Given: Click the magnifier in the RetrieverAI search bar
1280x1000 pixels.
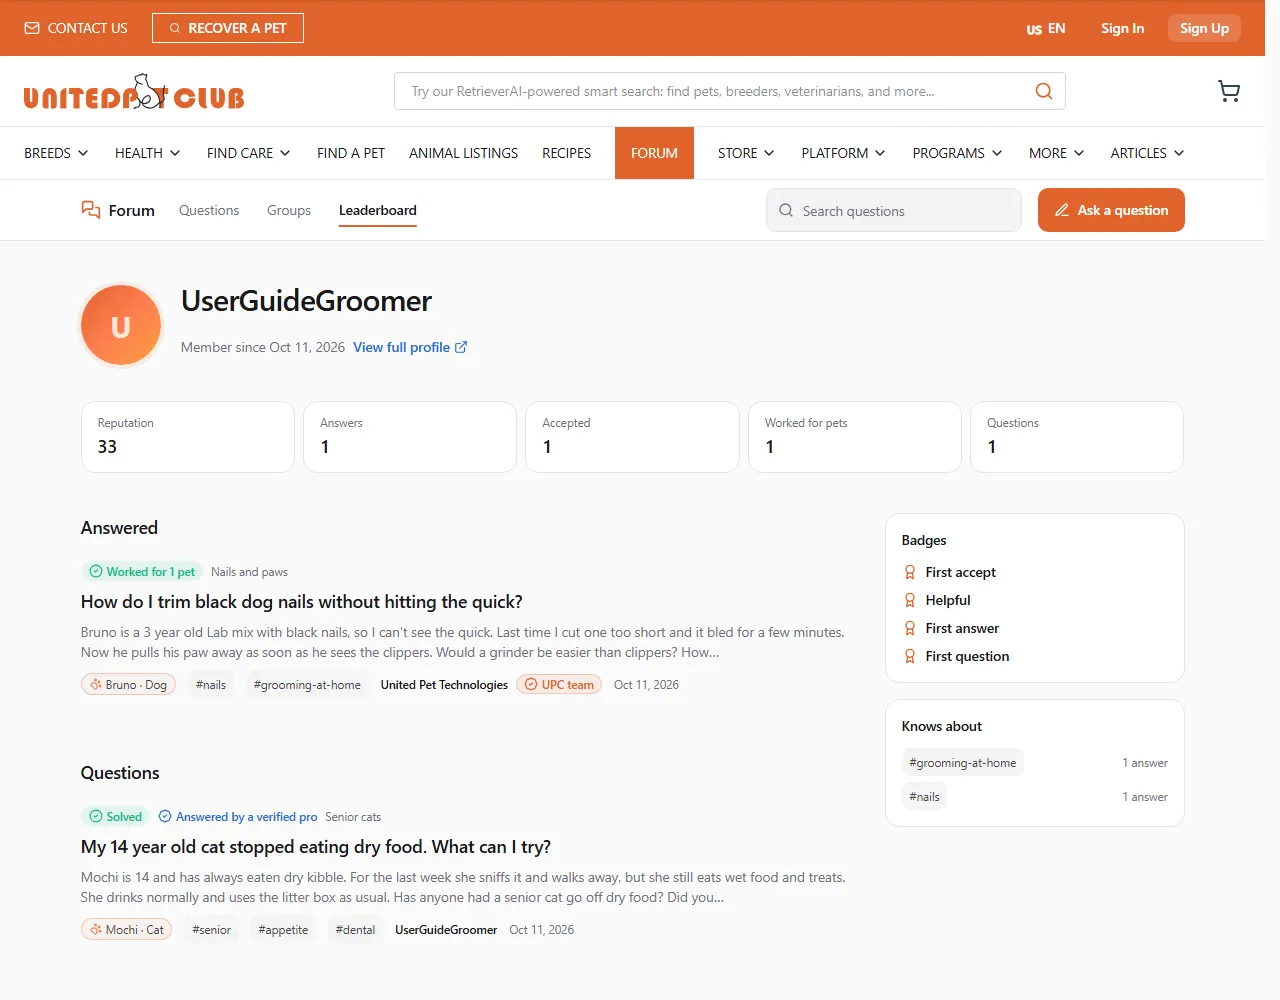Looking at the screenshot, I should click(x=1043, y=91).
